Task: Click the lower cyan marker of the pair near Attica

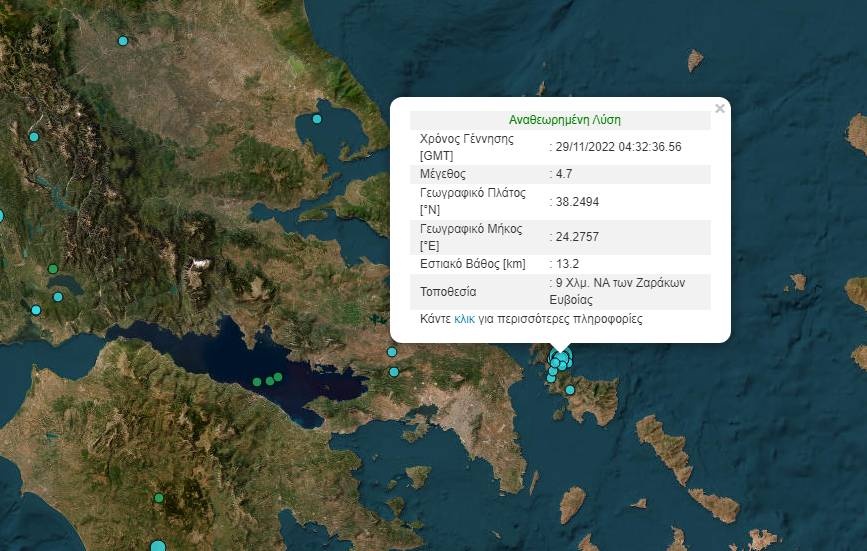Action: click(x=394, y=372)
